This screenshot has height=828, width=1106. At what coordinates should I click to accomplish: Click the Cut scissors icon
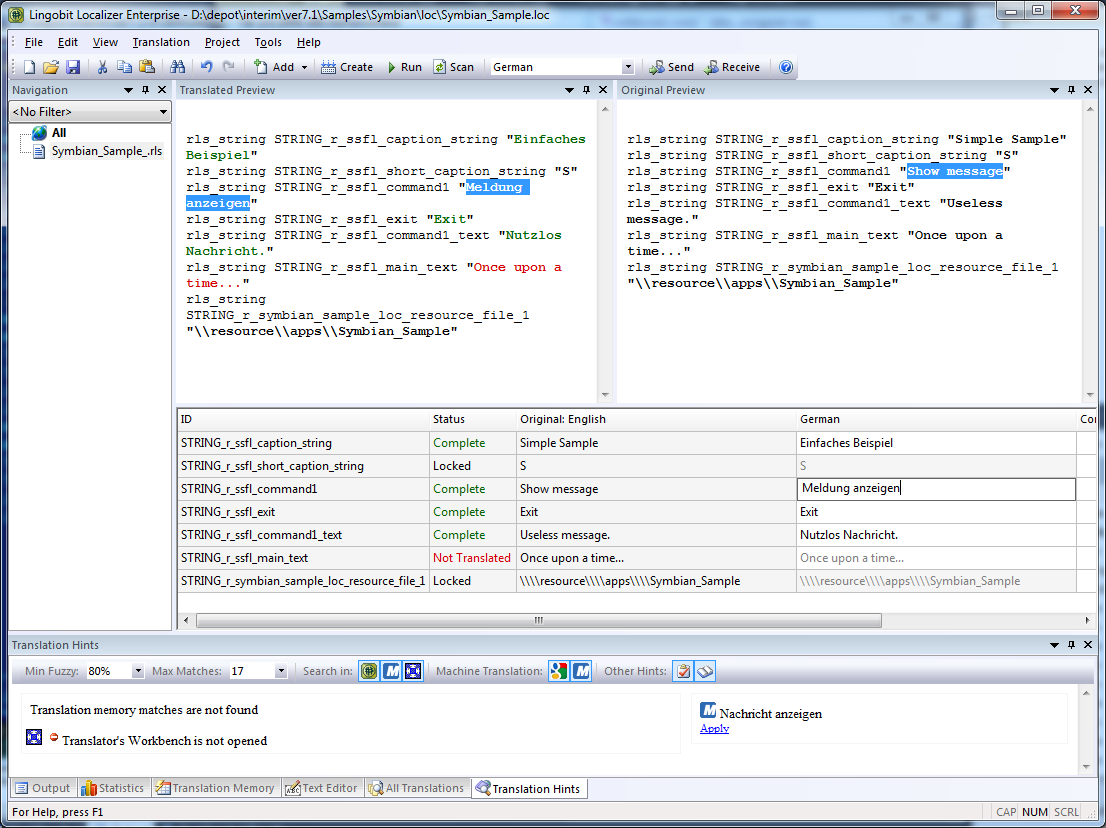tap(102, 67)
